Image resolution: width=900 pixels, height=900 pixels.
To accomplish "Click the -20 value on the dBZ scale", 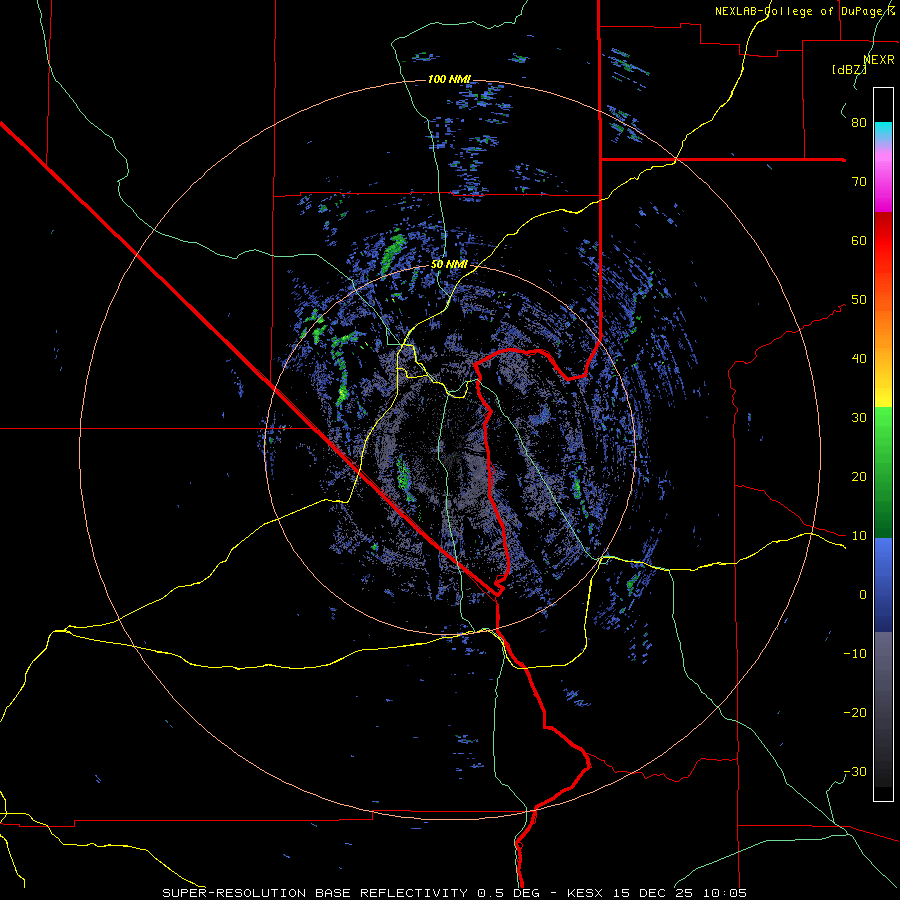I will click(x=855, y=712).
